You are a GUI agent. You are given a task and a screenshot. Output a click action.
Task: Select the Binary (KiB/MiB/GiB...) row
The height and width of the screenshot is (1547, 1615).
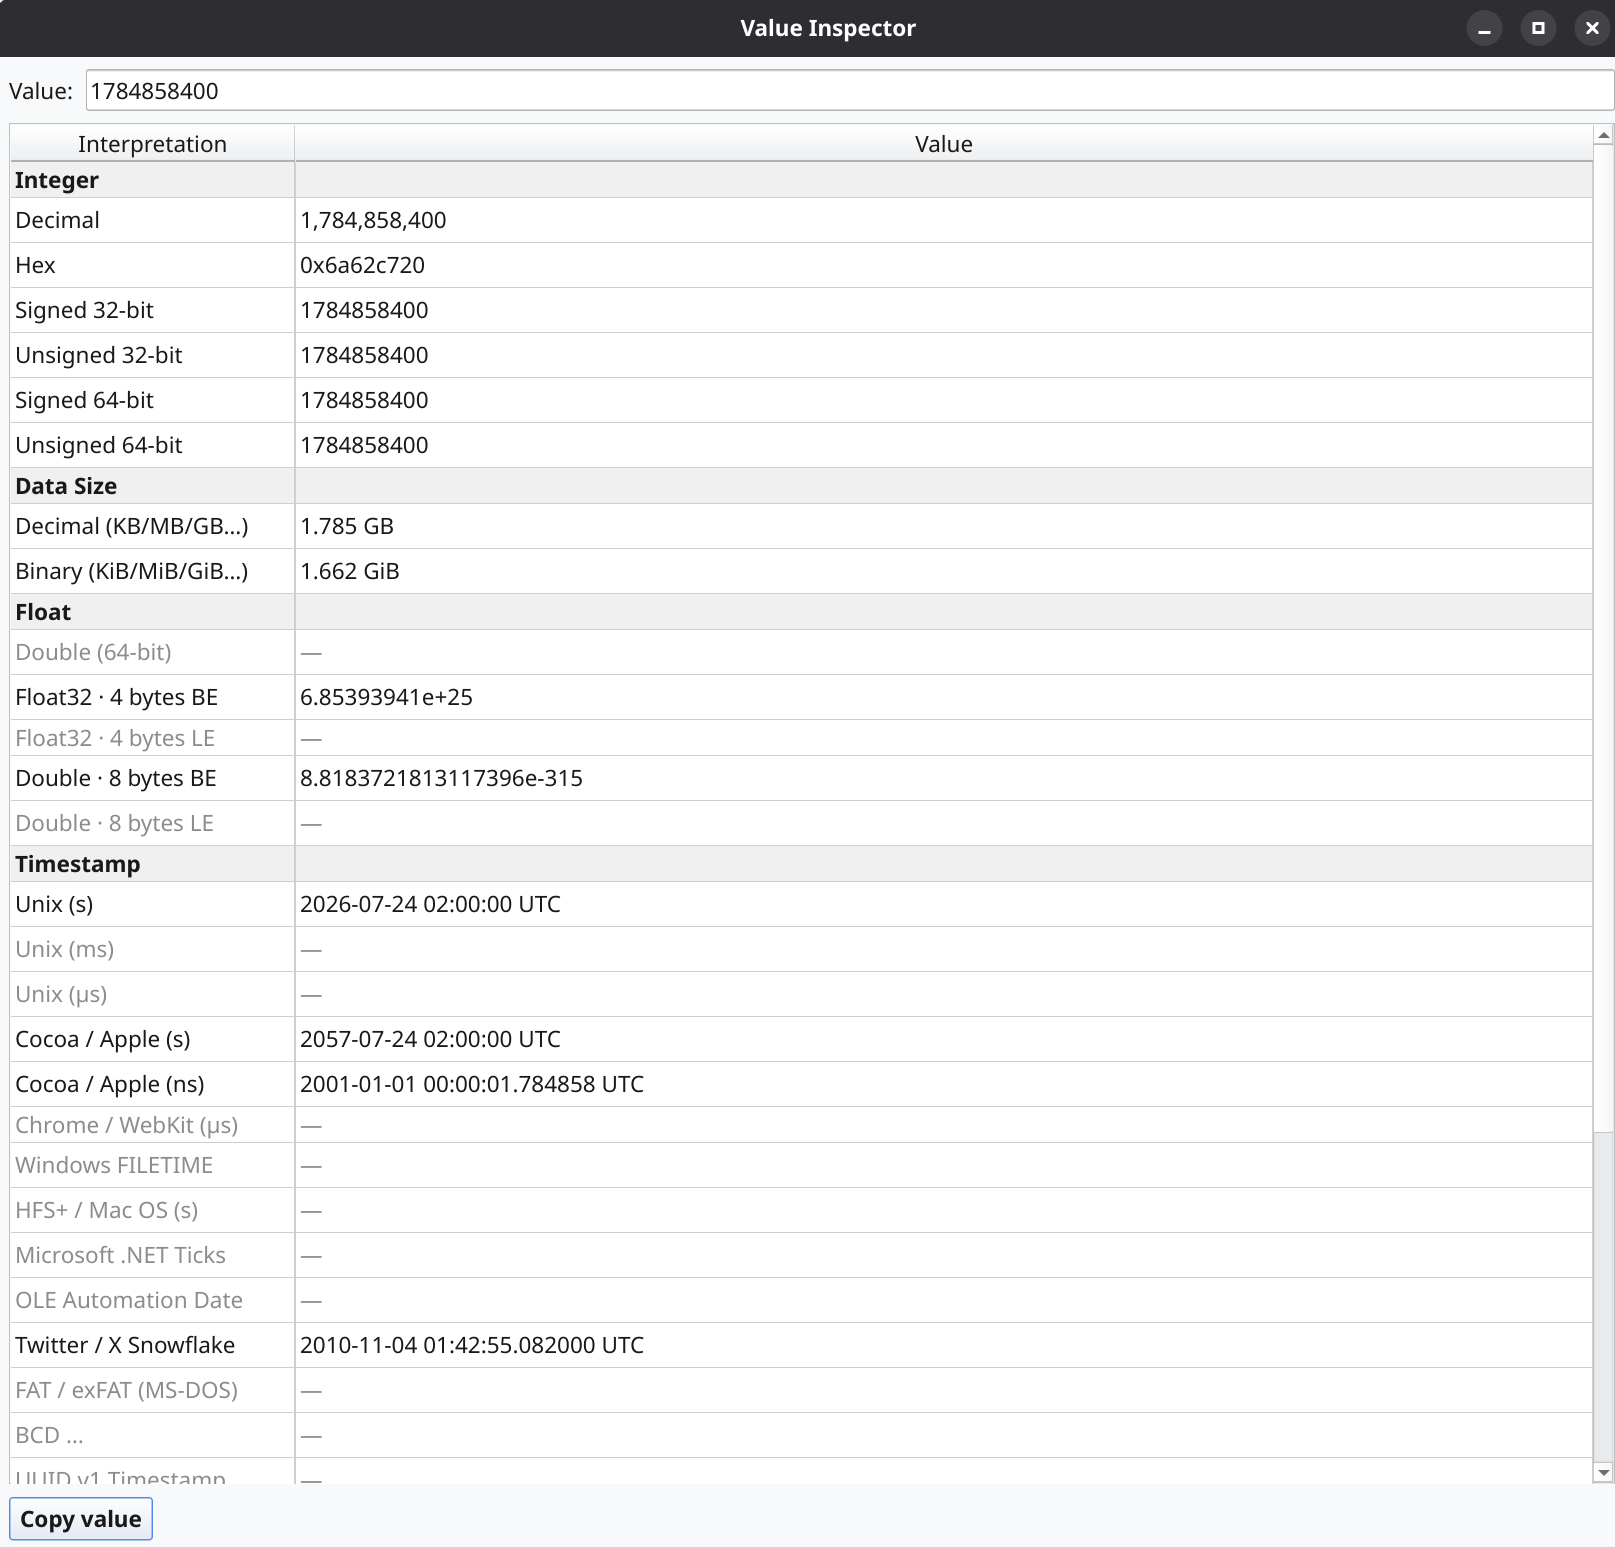click(x=801, y=571)
